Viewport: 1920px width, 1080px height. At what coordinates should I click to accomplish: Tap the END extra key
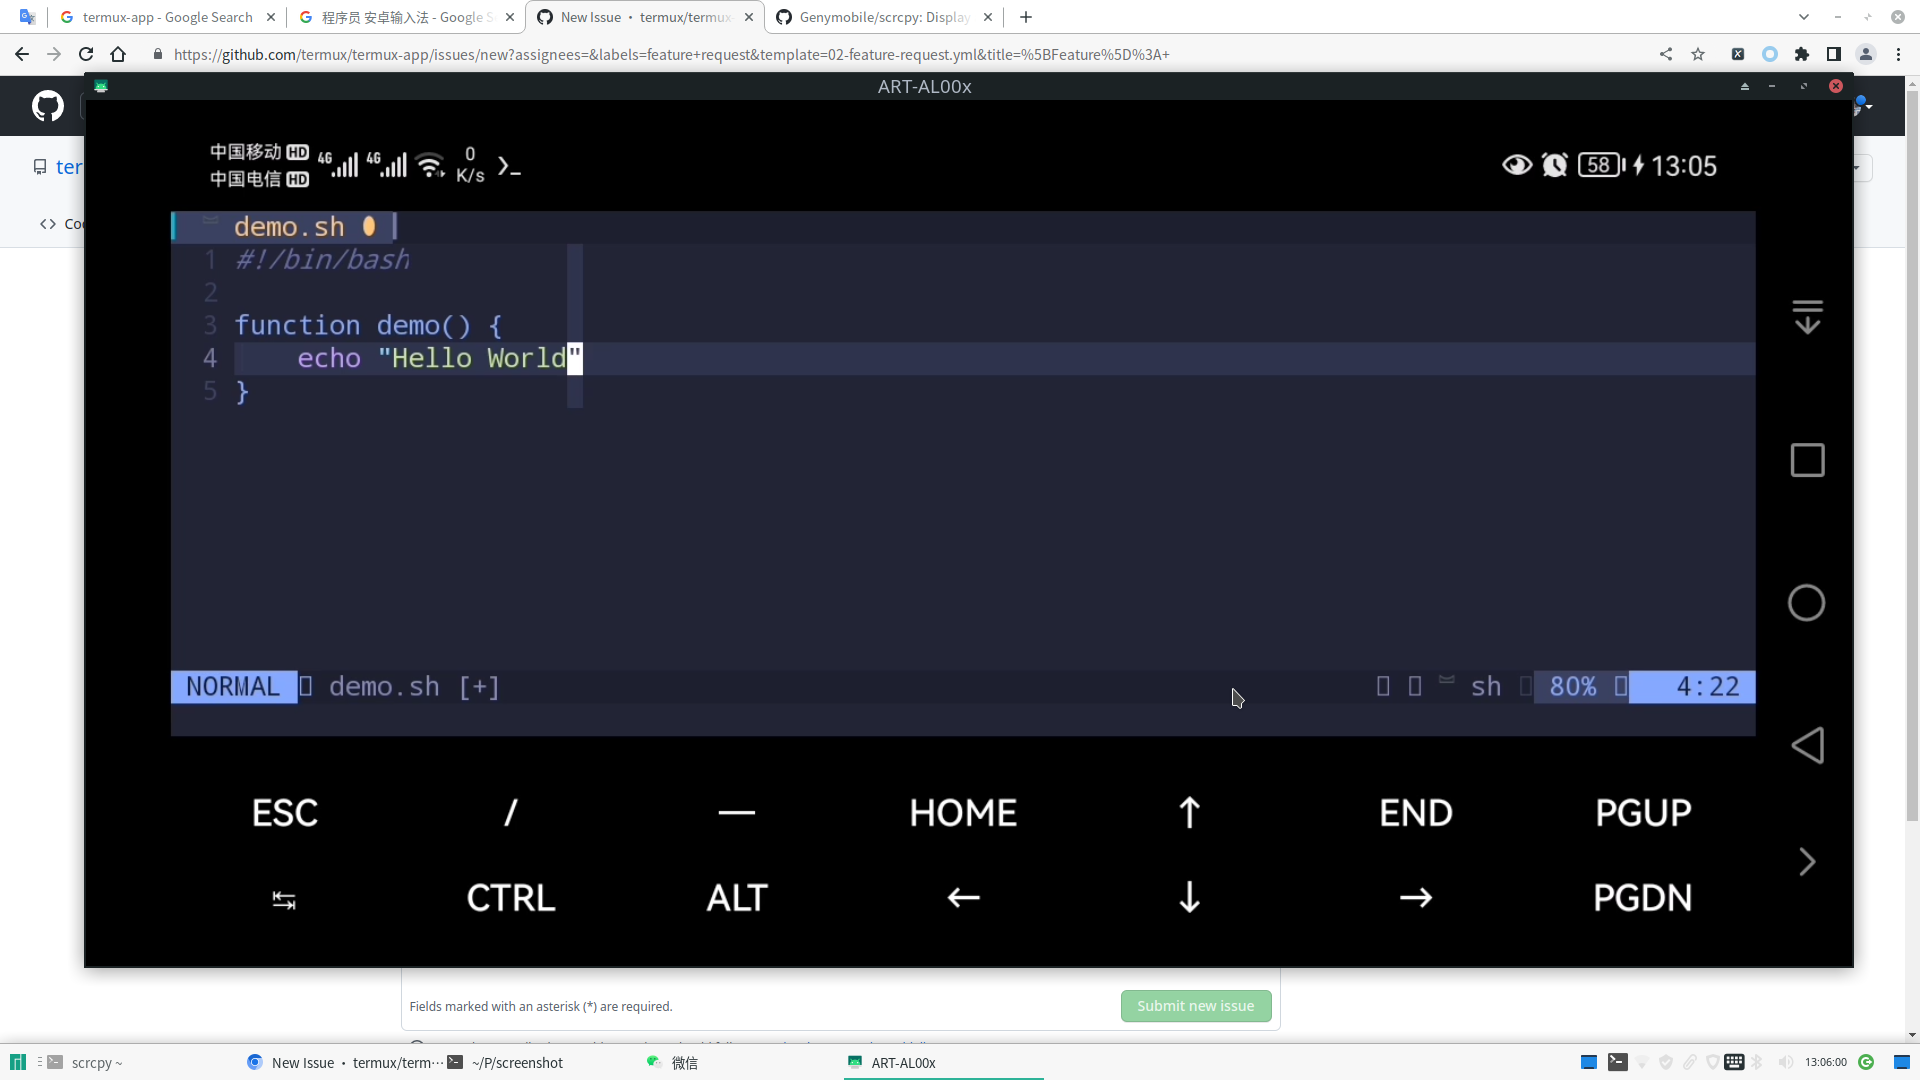[1416, 813]
